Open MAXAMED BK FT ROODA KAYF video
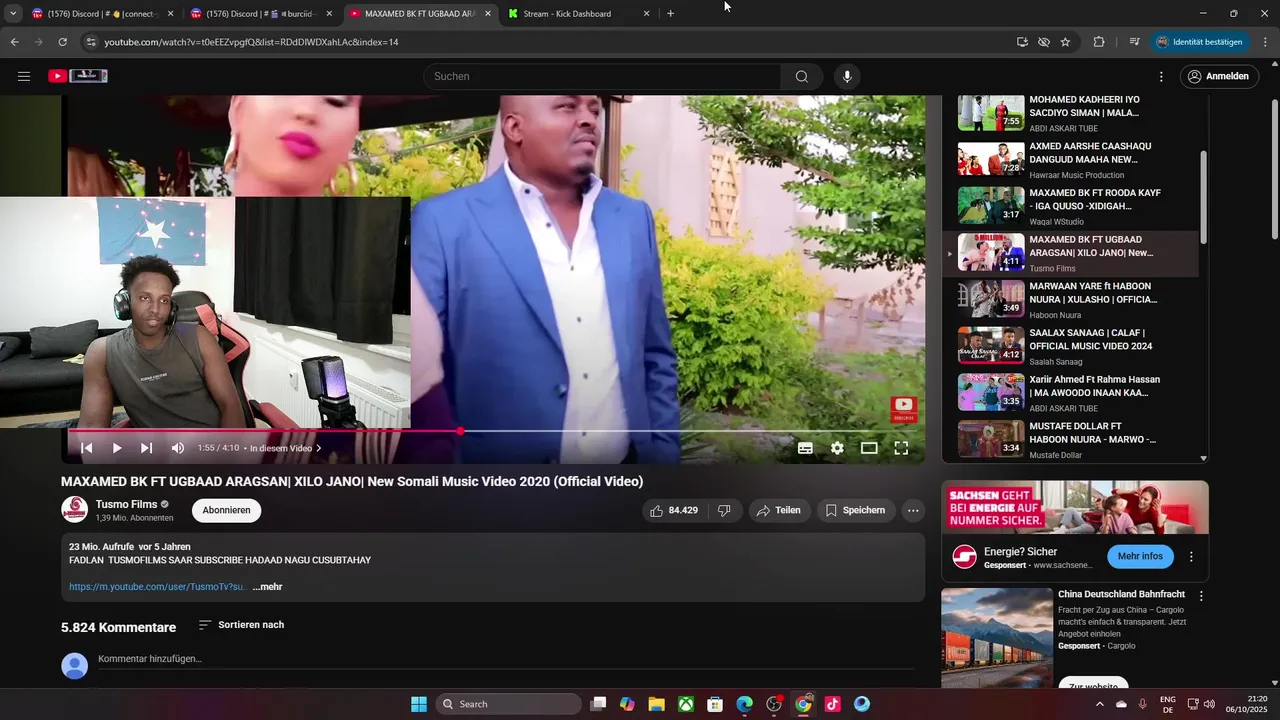Screen dimensions: 1280x720 click(1069, 206)
